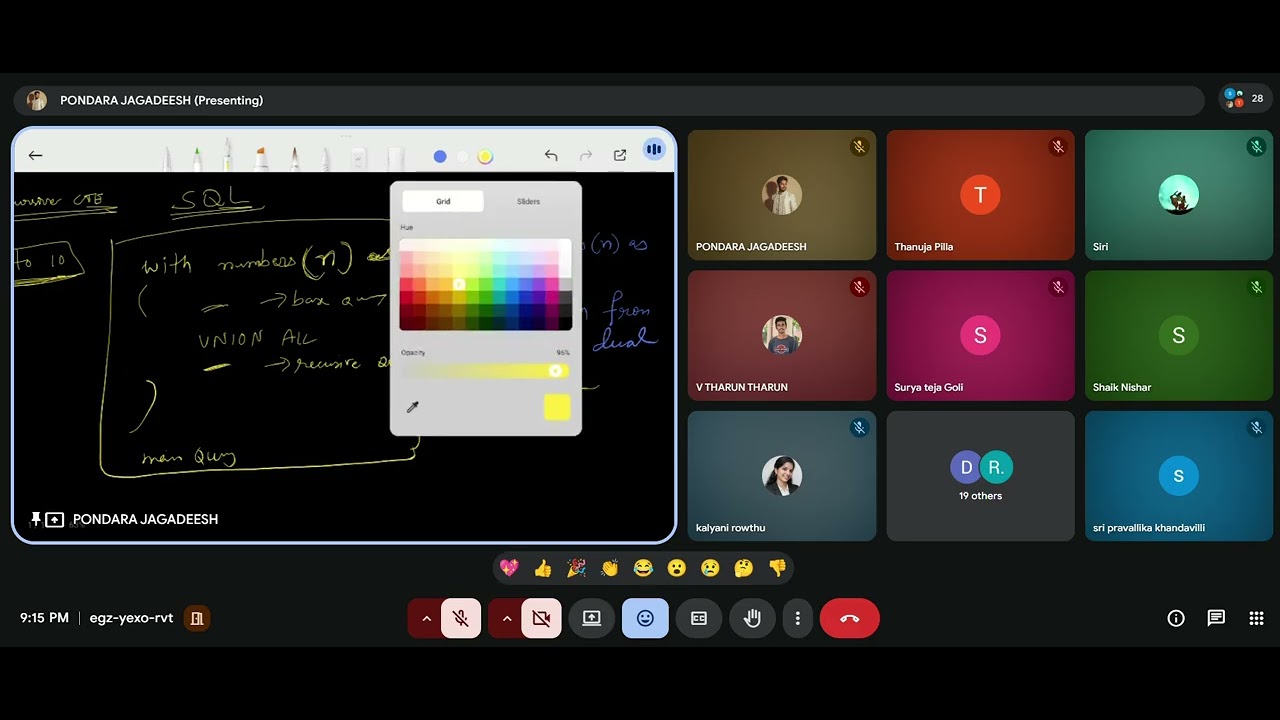The height and width of the screenshot is (720, 1280).
Task: Switch to the Grid tab in color picker
Action: pos(443,201)
